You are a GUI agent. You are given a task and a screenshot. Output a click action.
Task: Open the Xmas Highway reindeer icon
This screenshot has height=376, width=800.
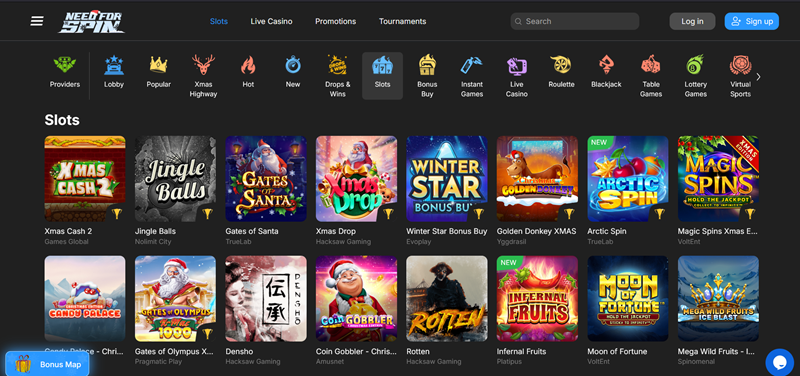point(203,65)
